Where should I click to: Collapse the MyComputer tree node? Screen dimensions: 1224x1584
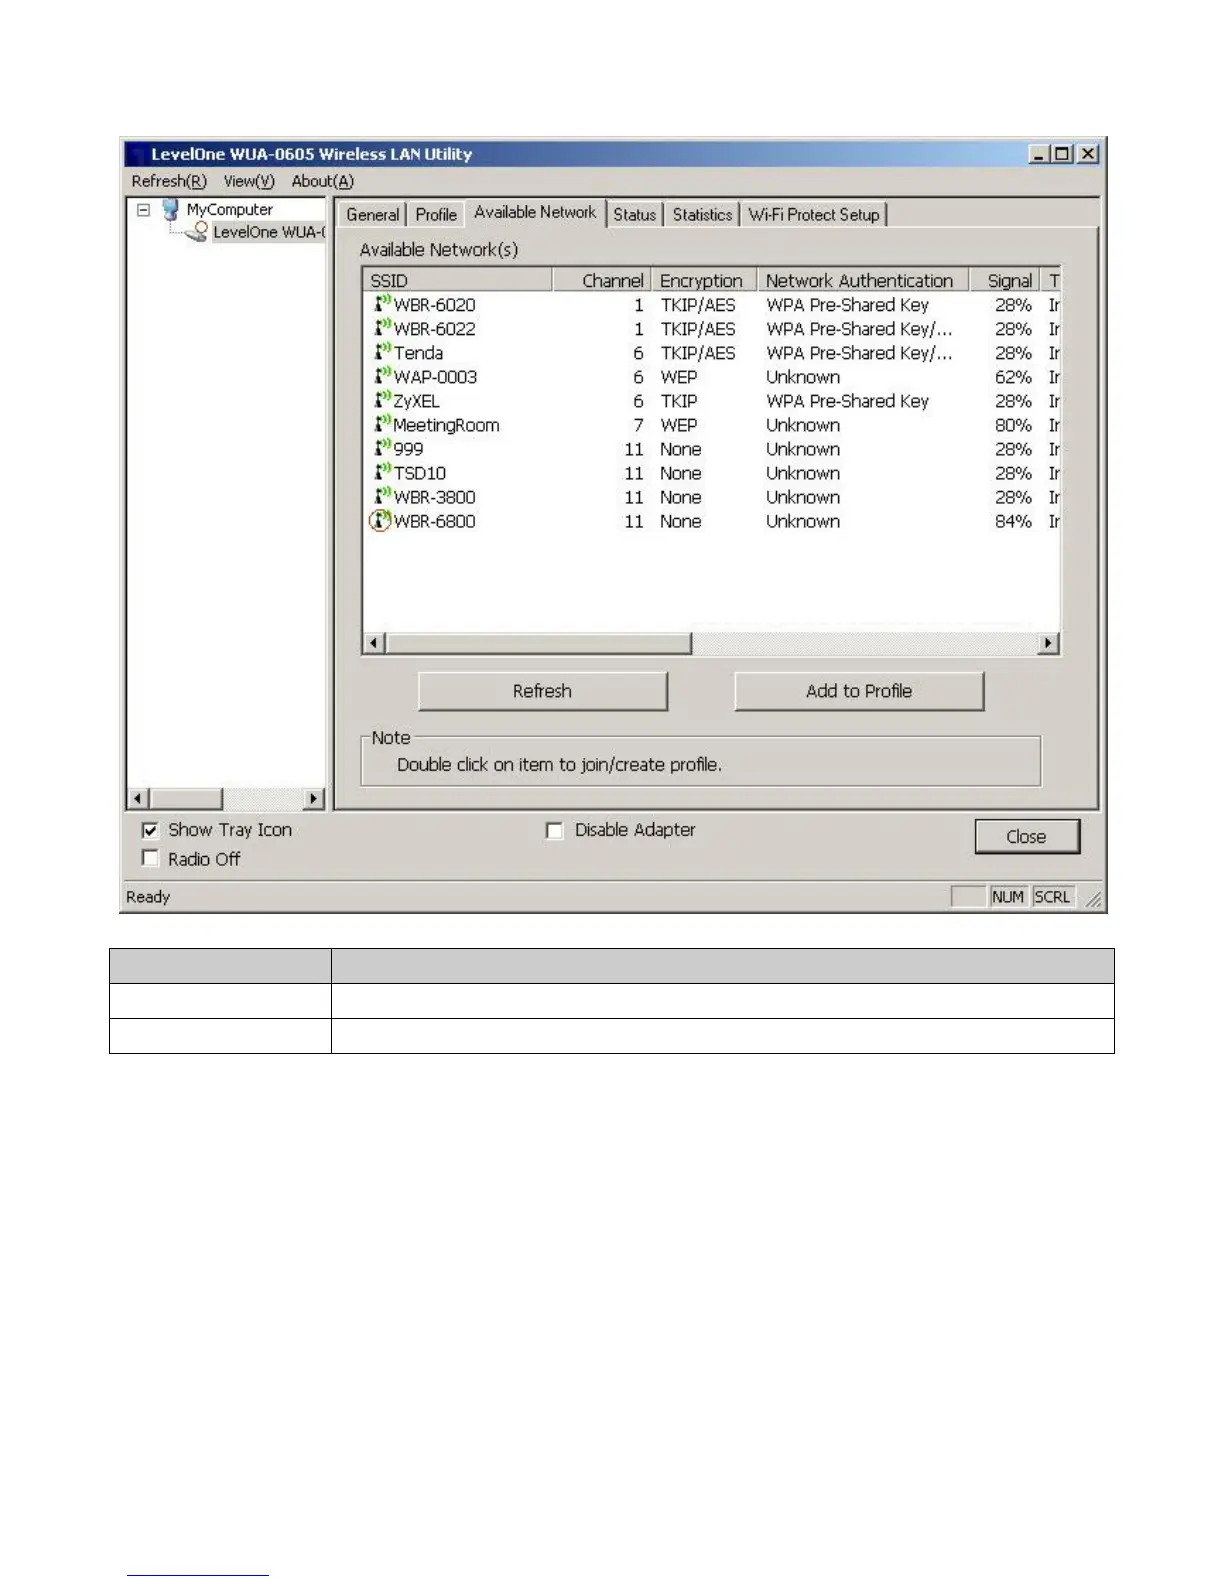click(144, 210)
